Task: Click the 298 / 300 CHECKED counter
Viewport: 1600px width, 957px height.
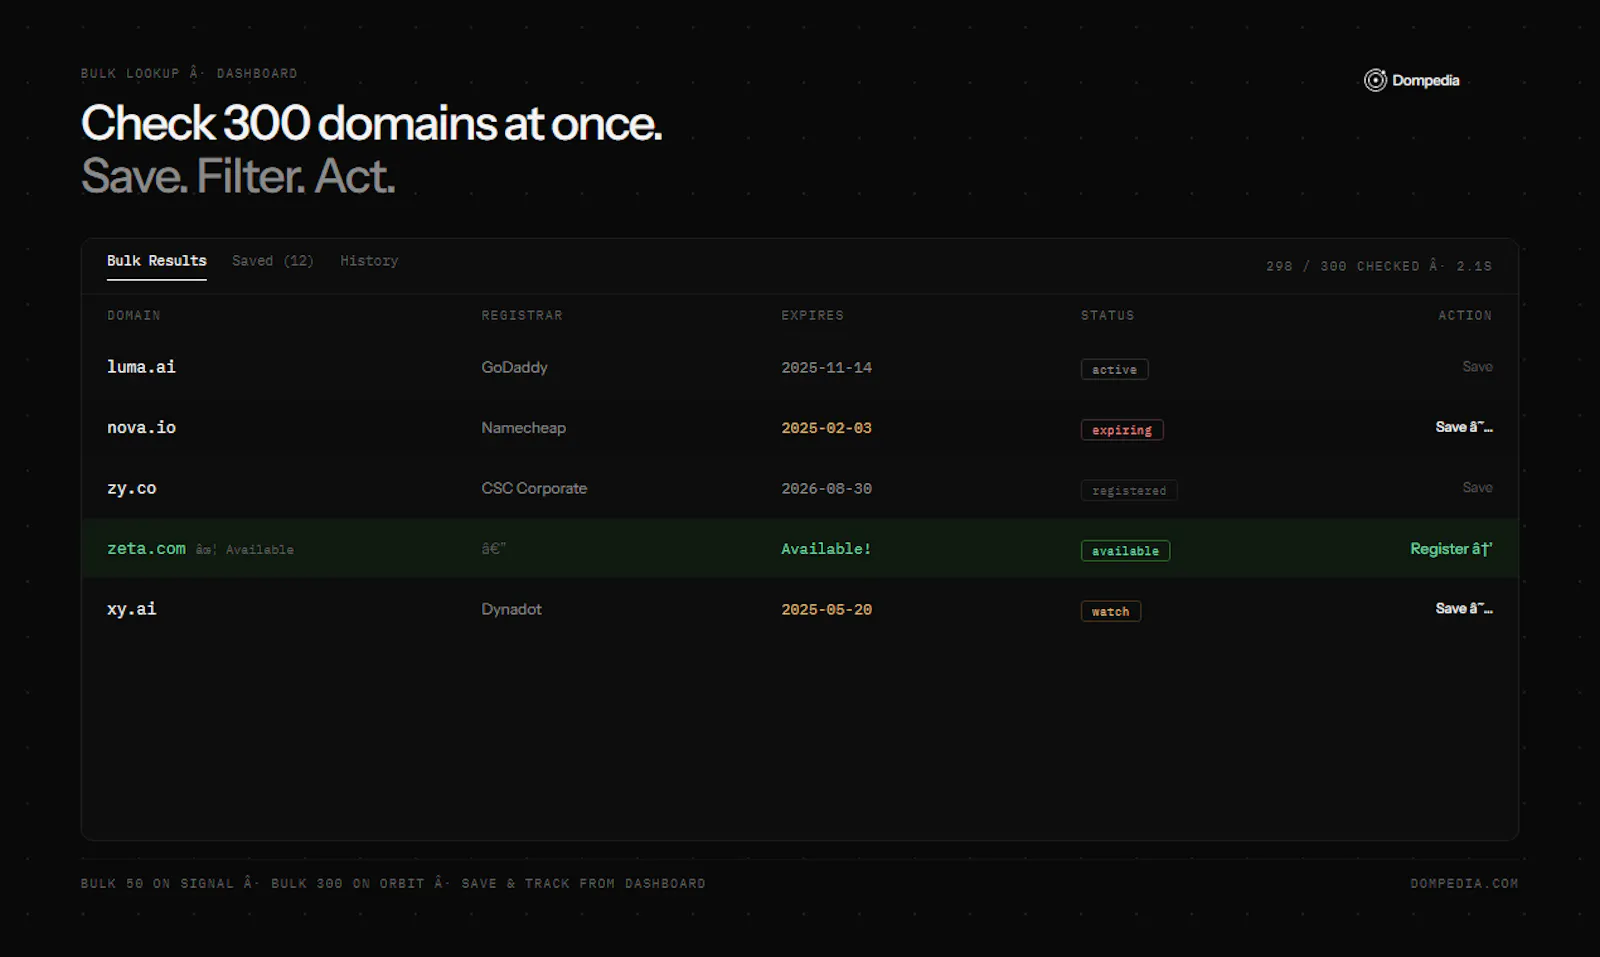Action: [x=1378, y=266]
